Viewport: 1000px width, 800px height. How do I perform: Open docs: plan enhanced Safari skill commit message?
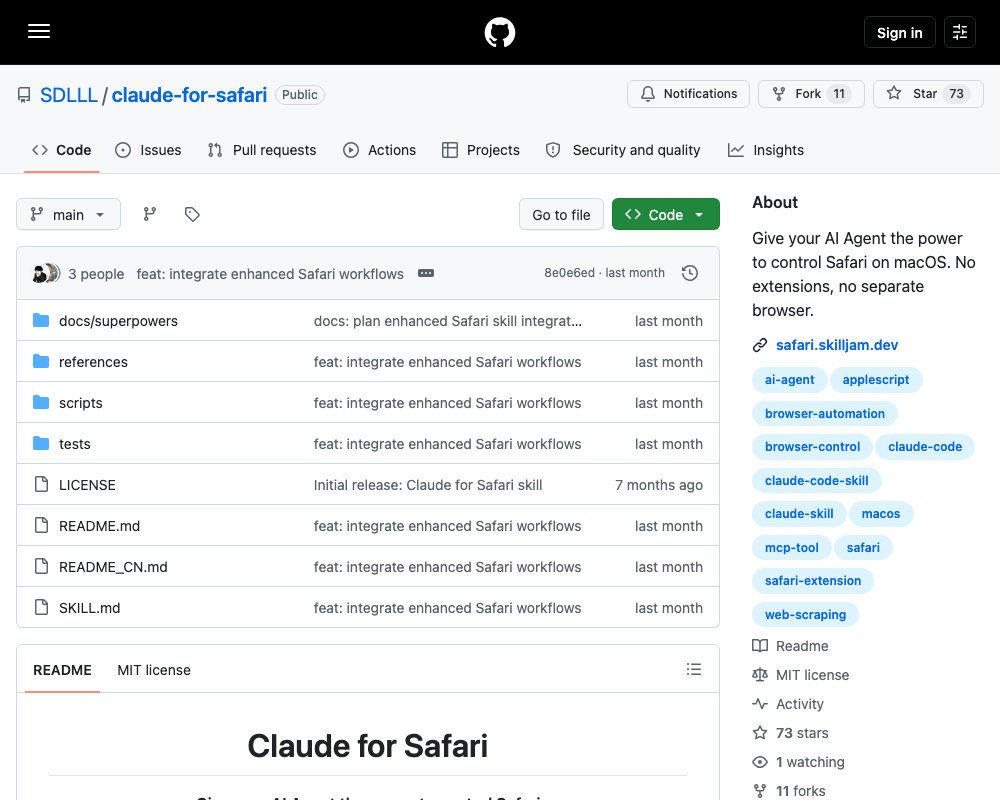(448, 321)
